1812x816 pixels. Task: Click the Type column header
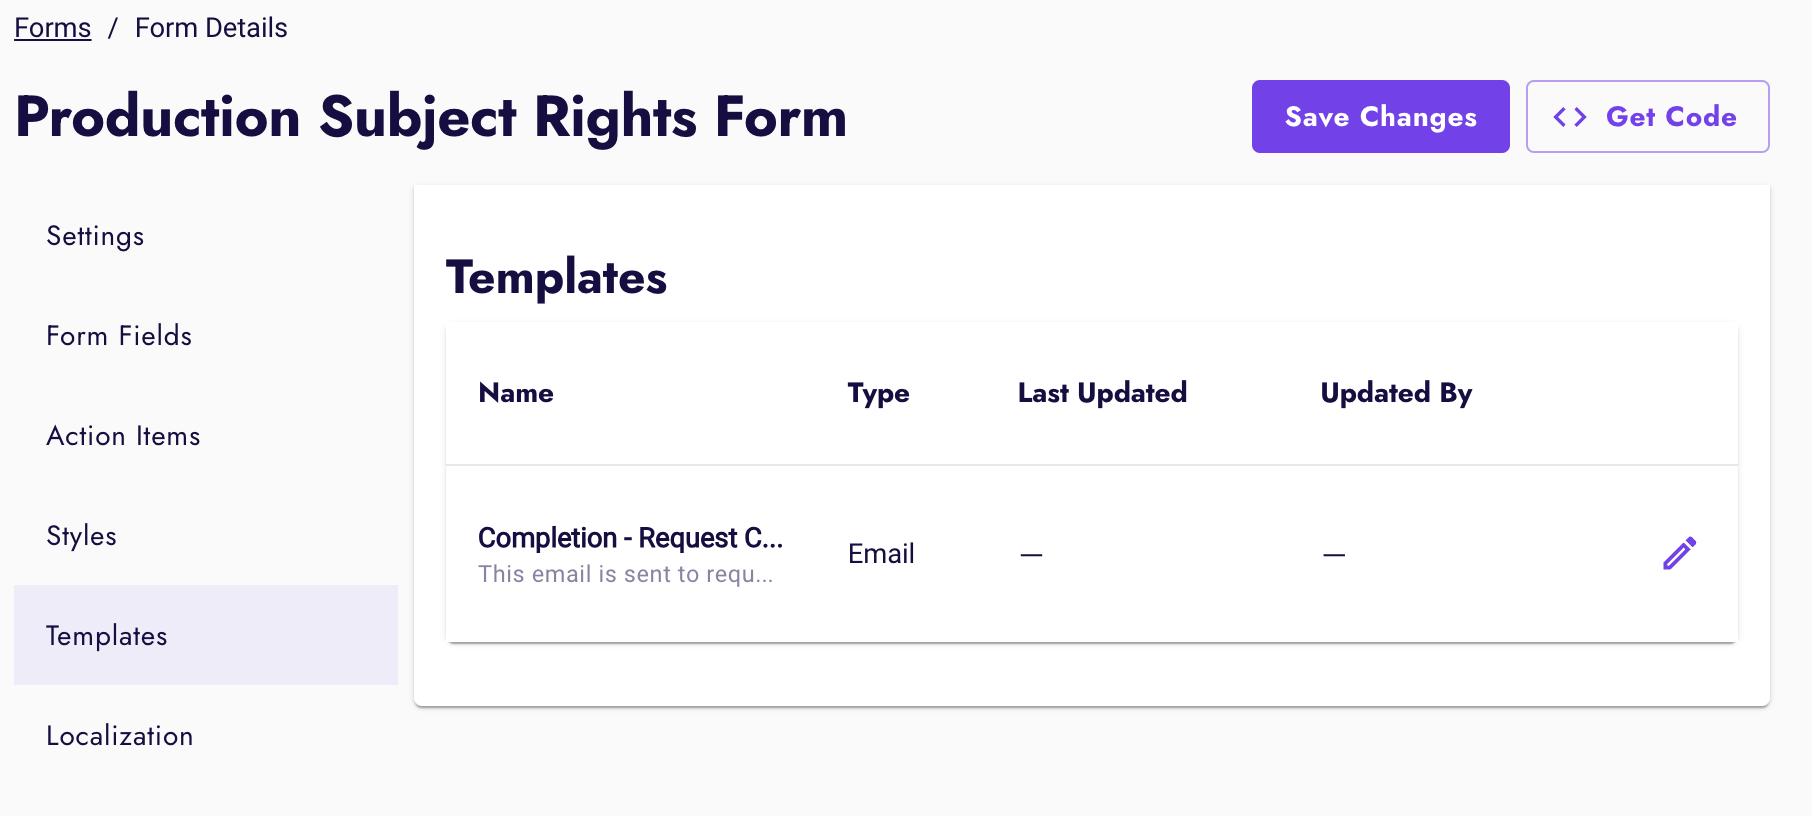[x=878, y=393]
